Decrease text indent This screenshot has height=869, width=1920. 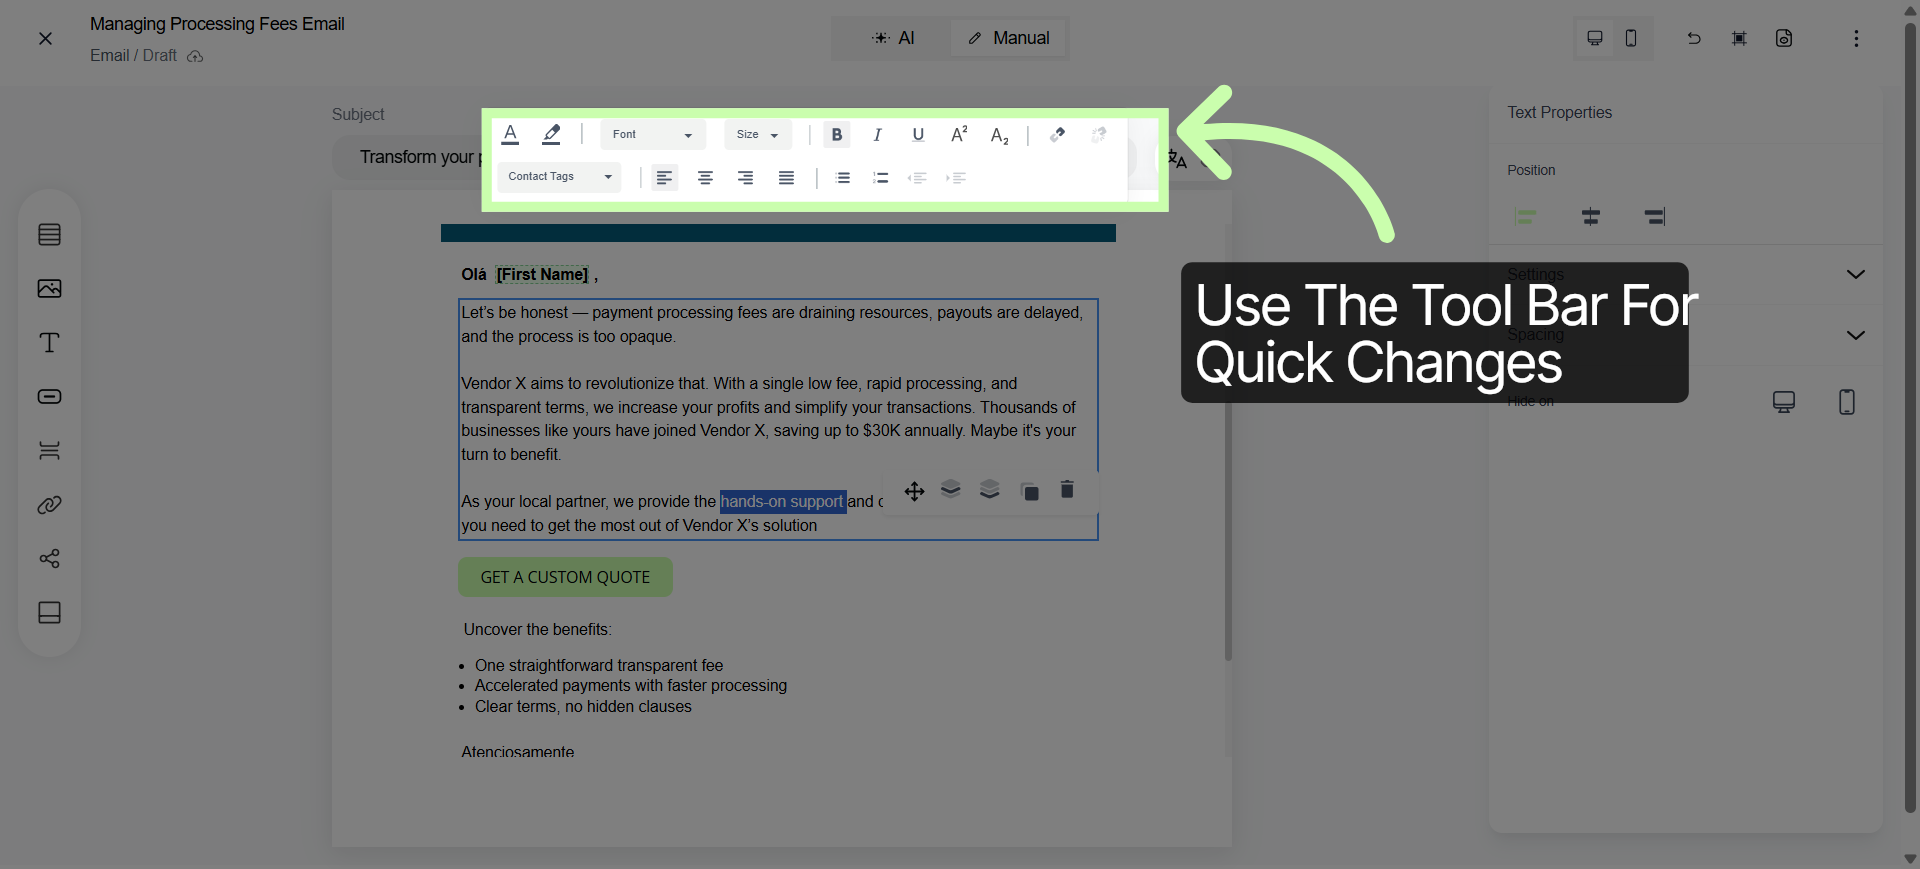point(917,177)
